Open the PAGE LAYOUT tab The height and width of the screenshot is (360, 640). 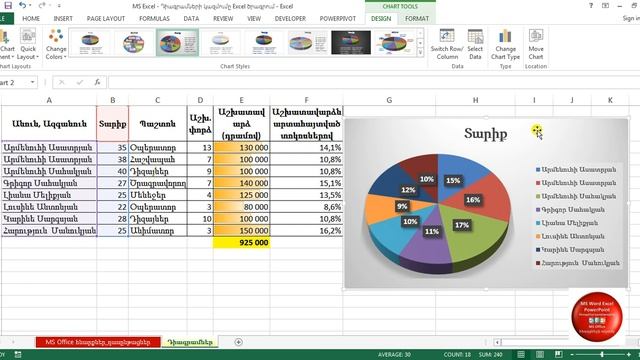coord(106,19)
